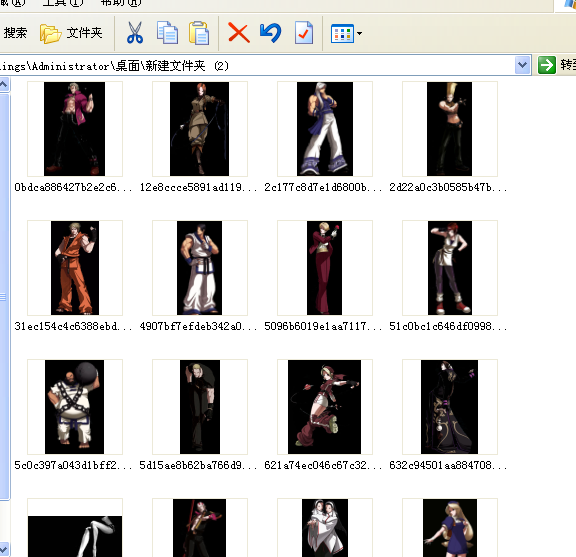576x557 pixels.
Task: Click file name 5096b6019e1aa7117...
Action: (x=323, y=326)
